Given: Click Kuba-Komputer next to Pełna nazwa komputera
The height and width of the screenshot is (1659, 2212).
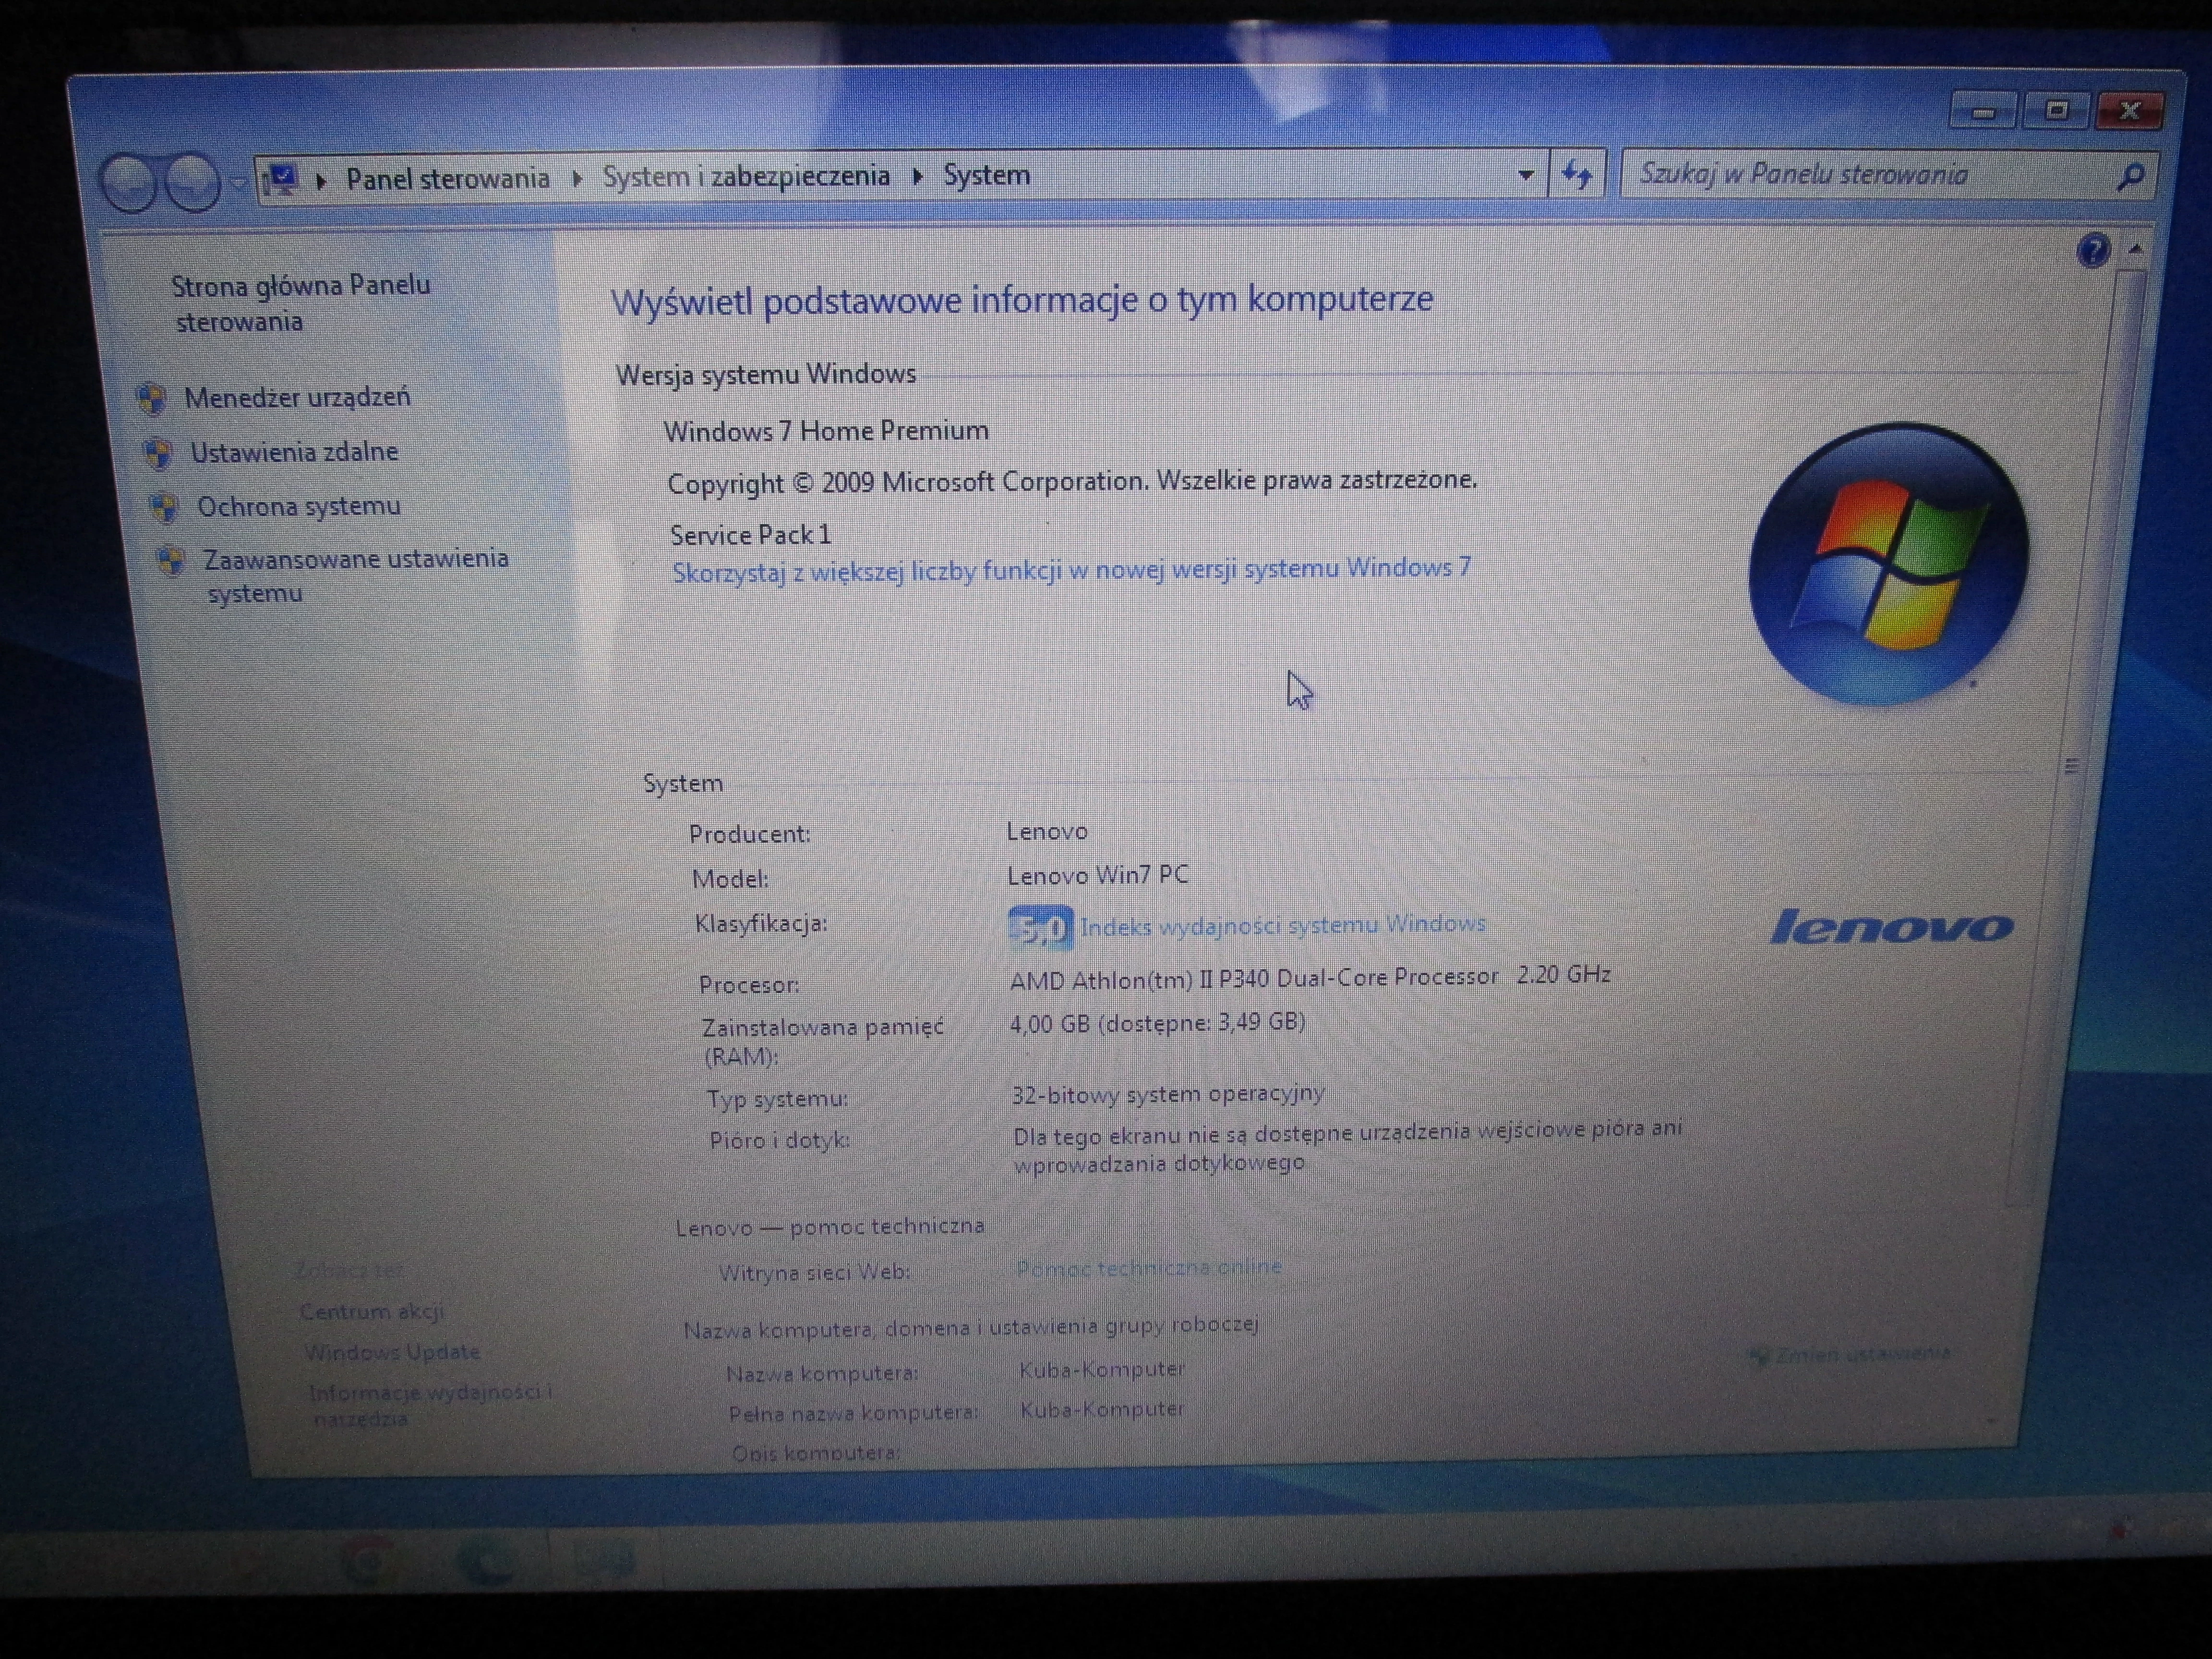Looking at the screenshot, I should coord(1102,1409).
